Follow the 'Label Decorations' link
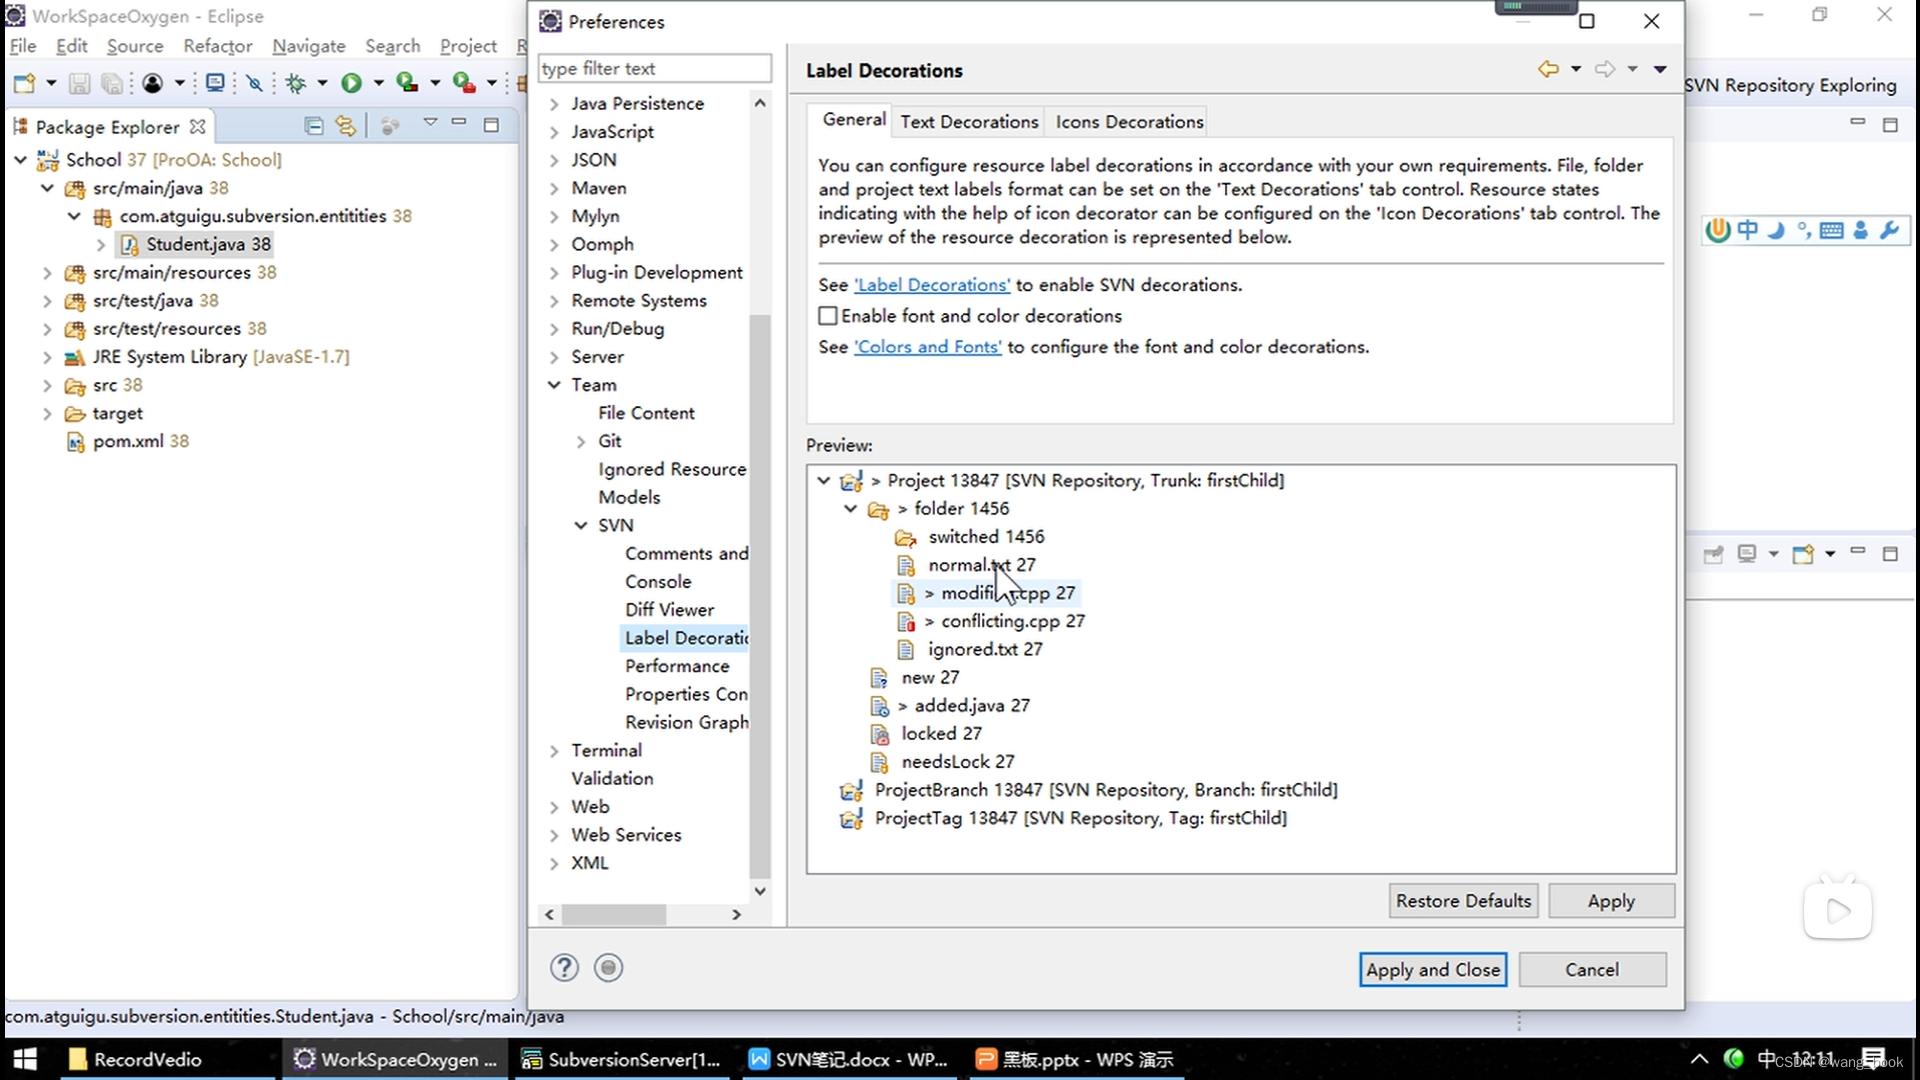 pos(932,285)
